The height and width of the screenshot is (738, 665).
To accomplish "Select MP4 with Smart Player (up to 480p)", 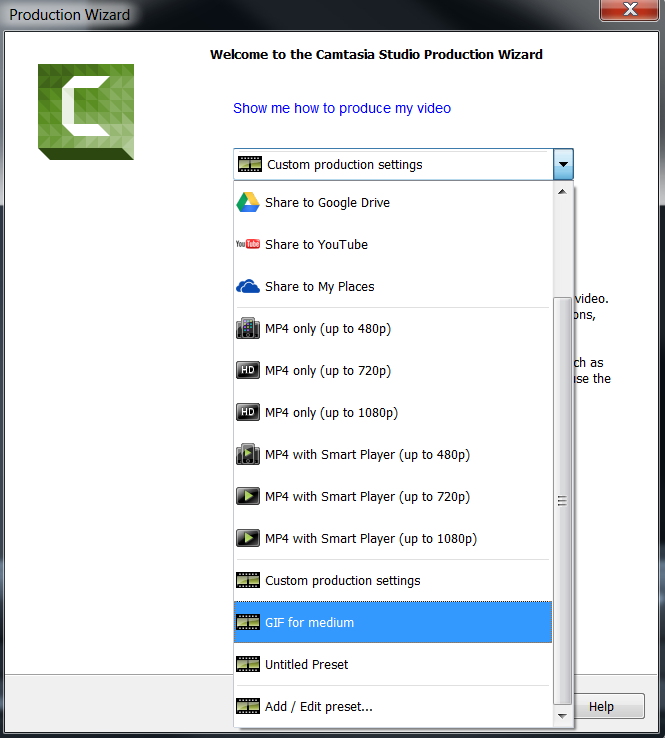I will point(393,454).
